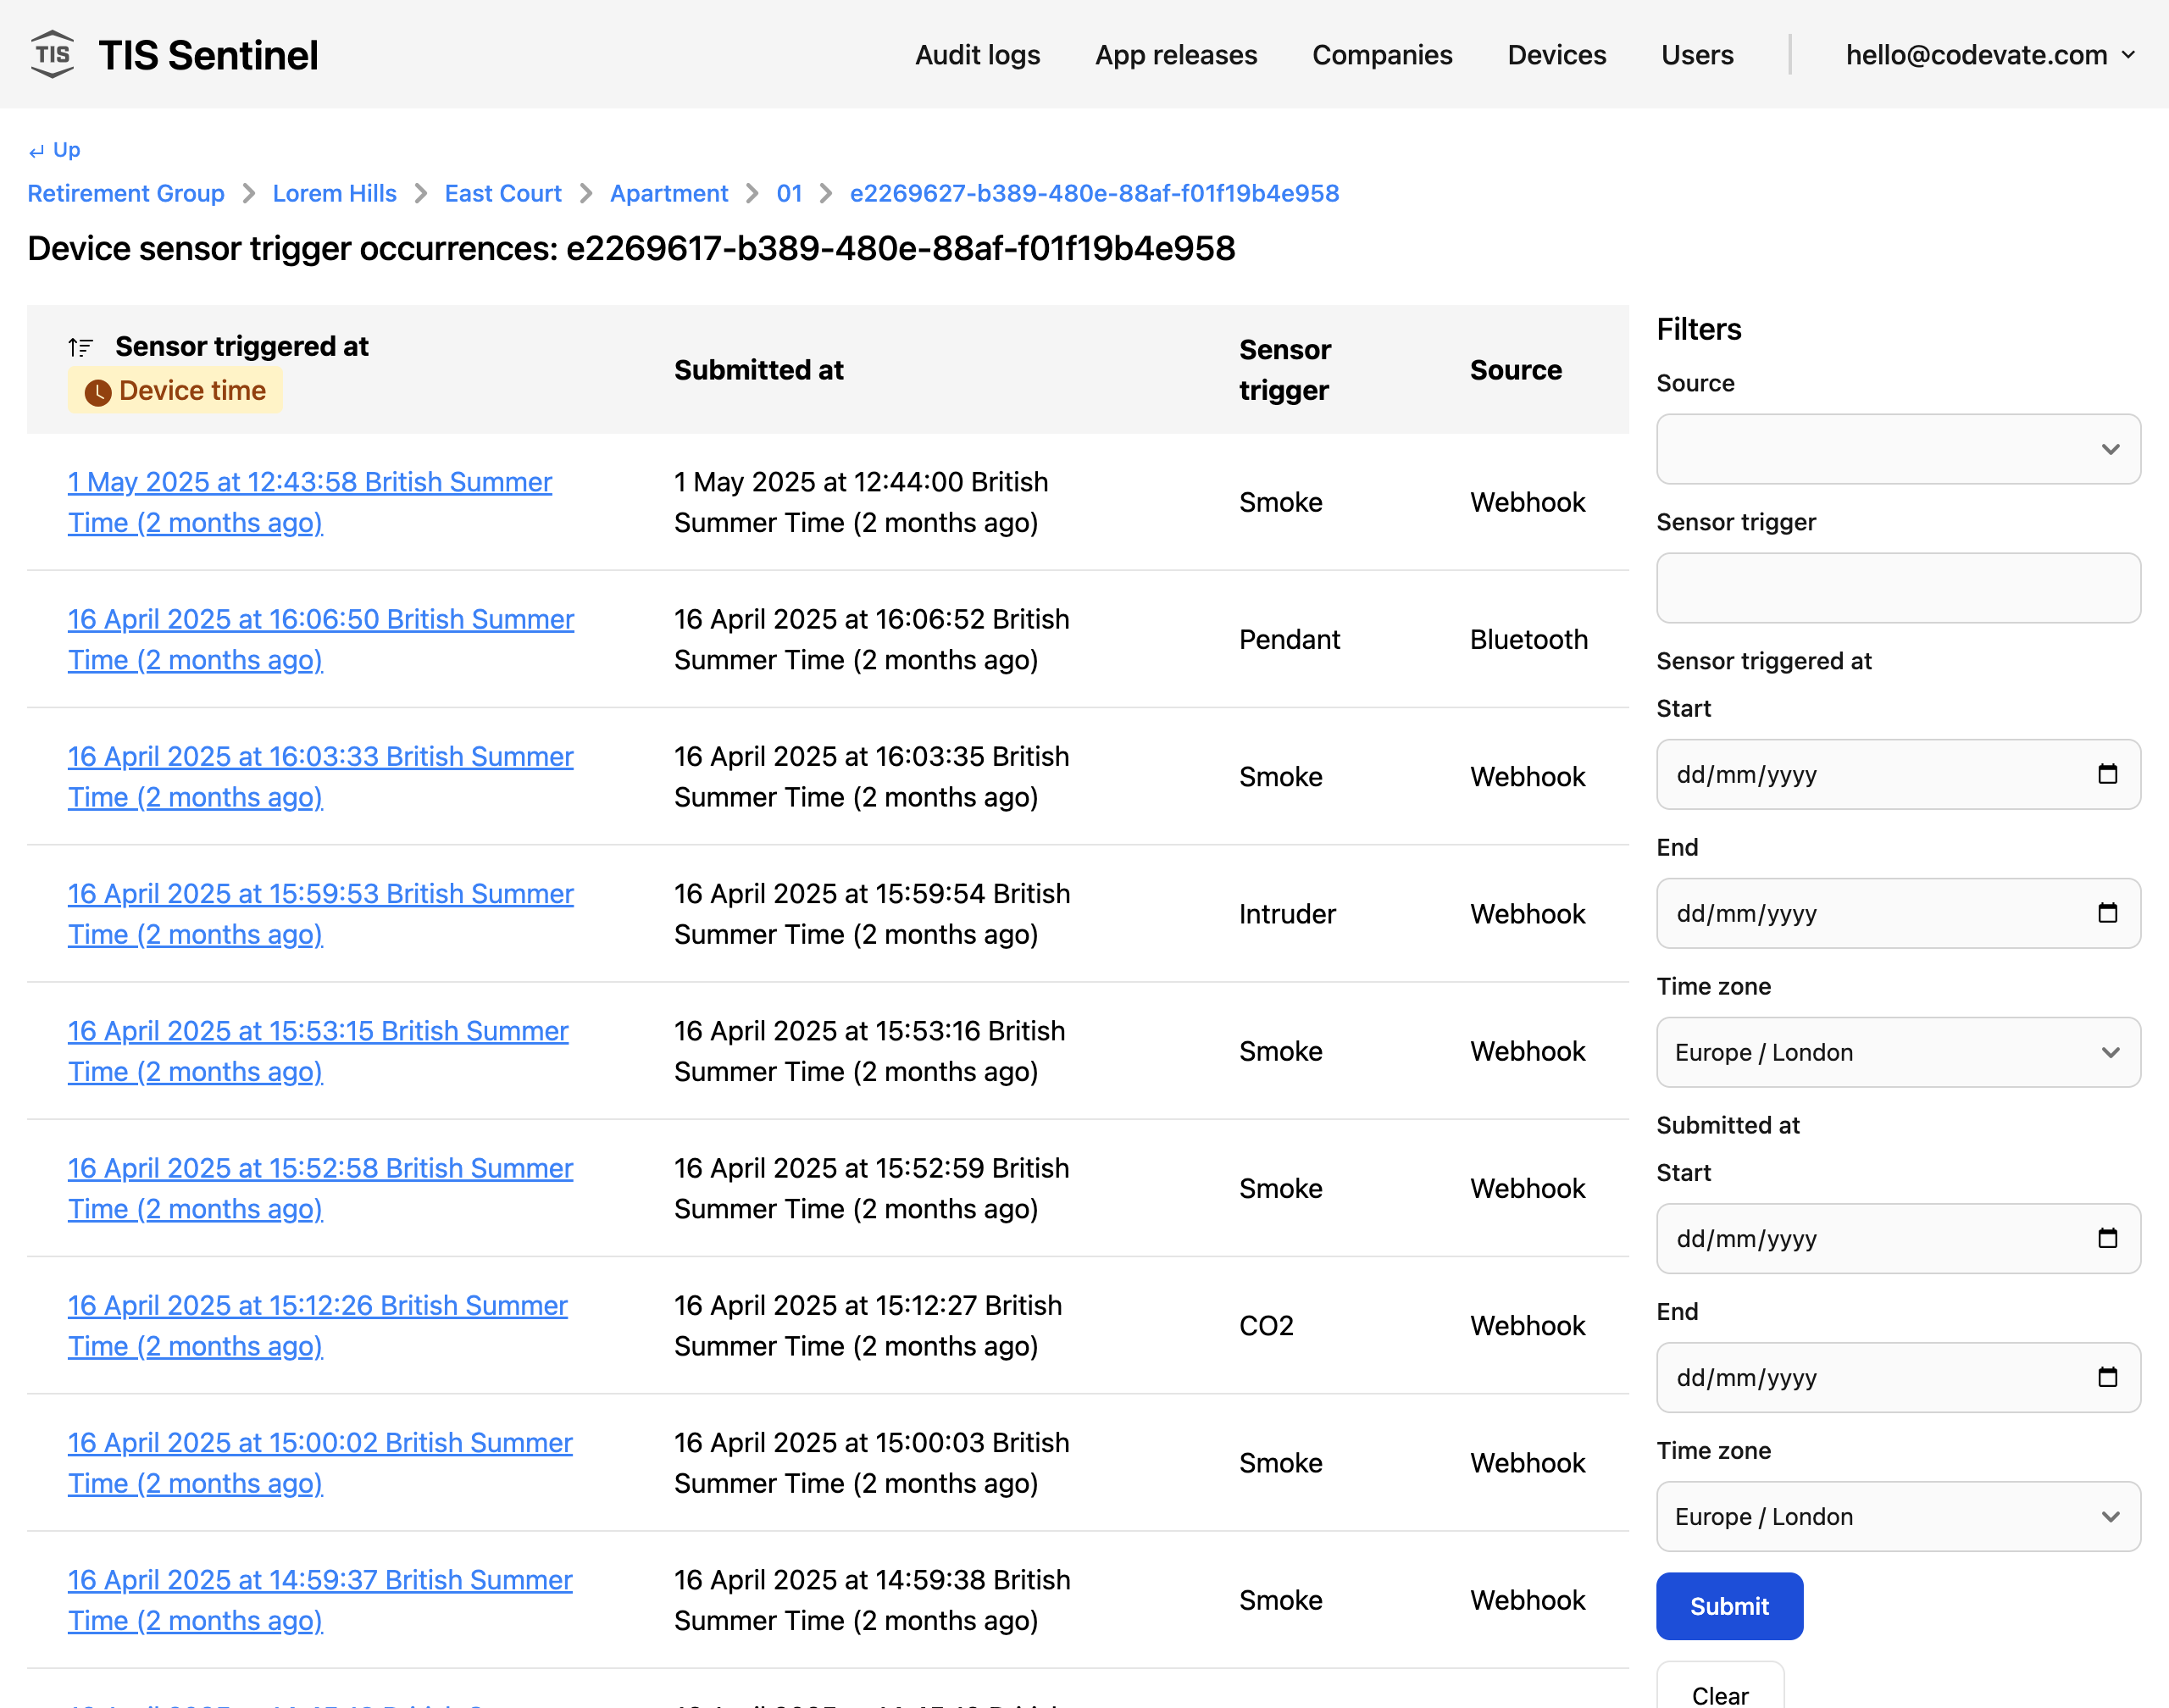
Task: Click the TIS Sentinel brand title
Action: [x=208, y=55]
